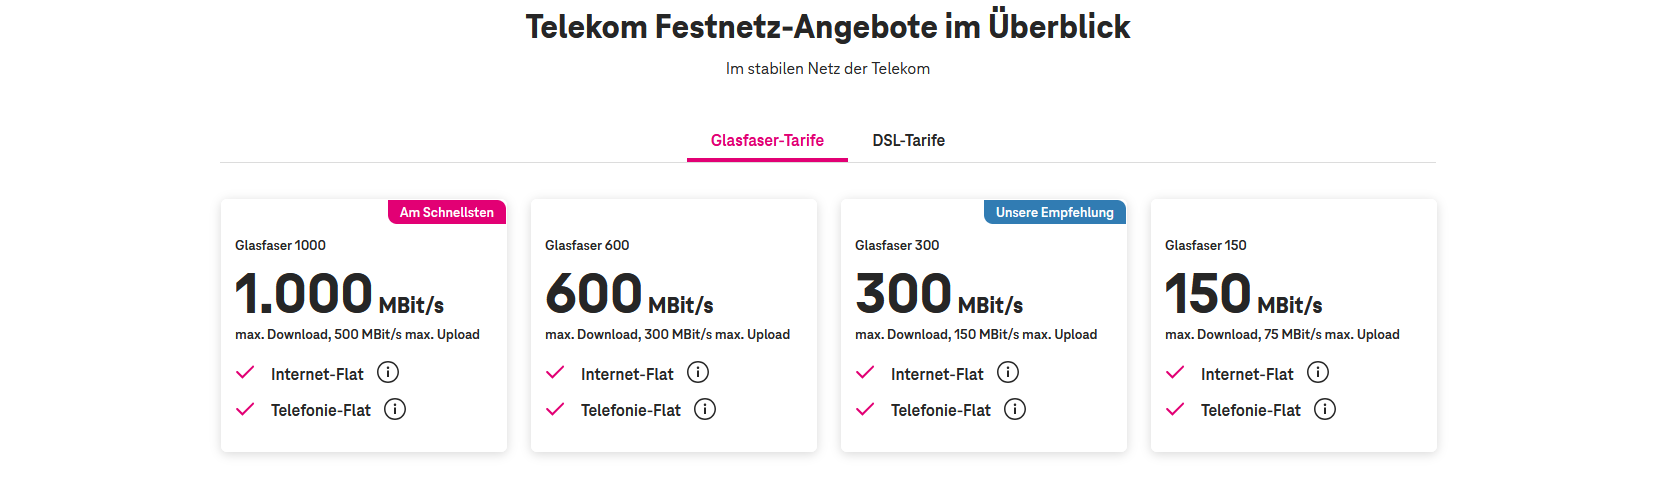View Internet-Flat details icon for Glasfaser 150
Screen dimensions: 1657x480
coord(1318,372)
